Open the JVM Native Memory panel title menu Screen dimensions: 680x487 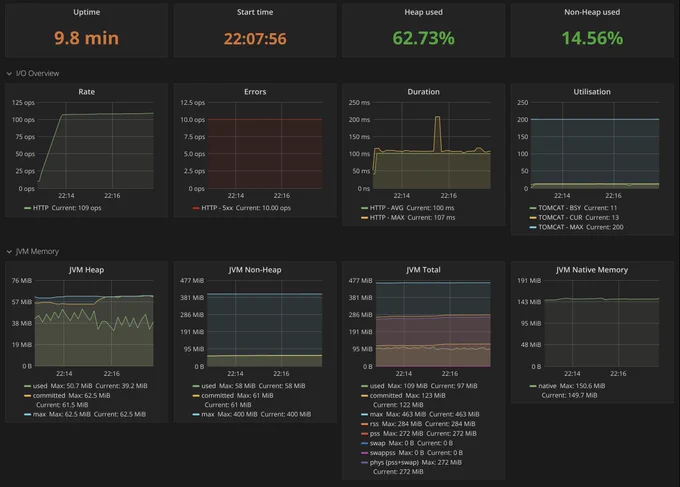(x=592, y=270)
